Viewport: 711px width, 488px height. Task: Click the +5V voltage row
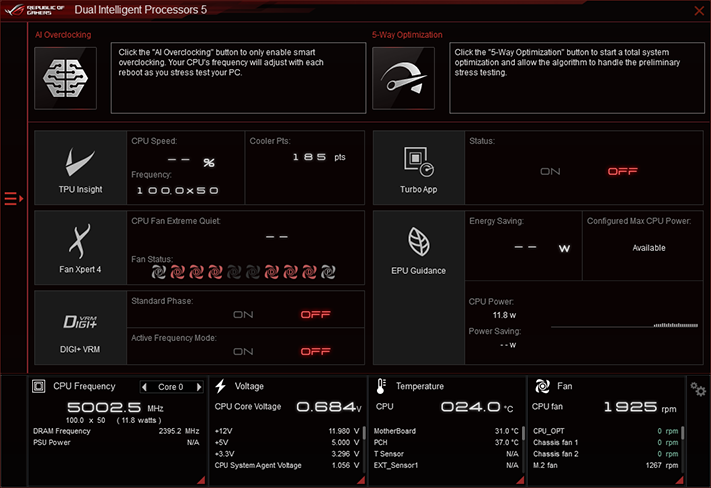pyautogui.click(x=287, y=442)
